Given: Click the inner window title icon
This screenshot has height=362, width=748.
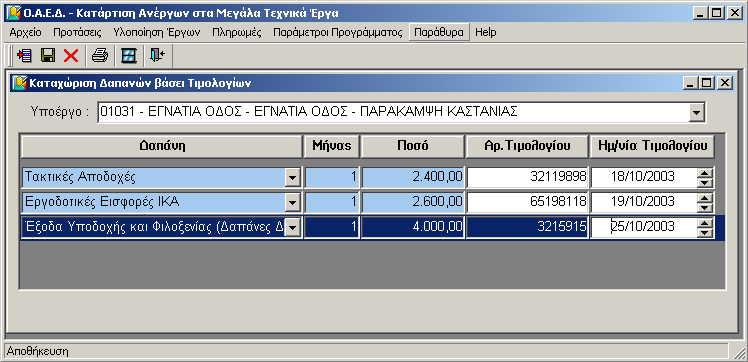Looking at the screenshot, I should (19, 83).
